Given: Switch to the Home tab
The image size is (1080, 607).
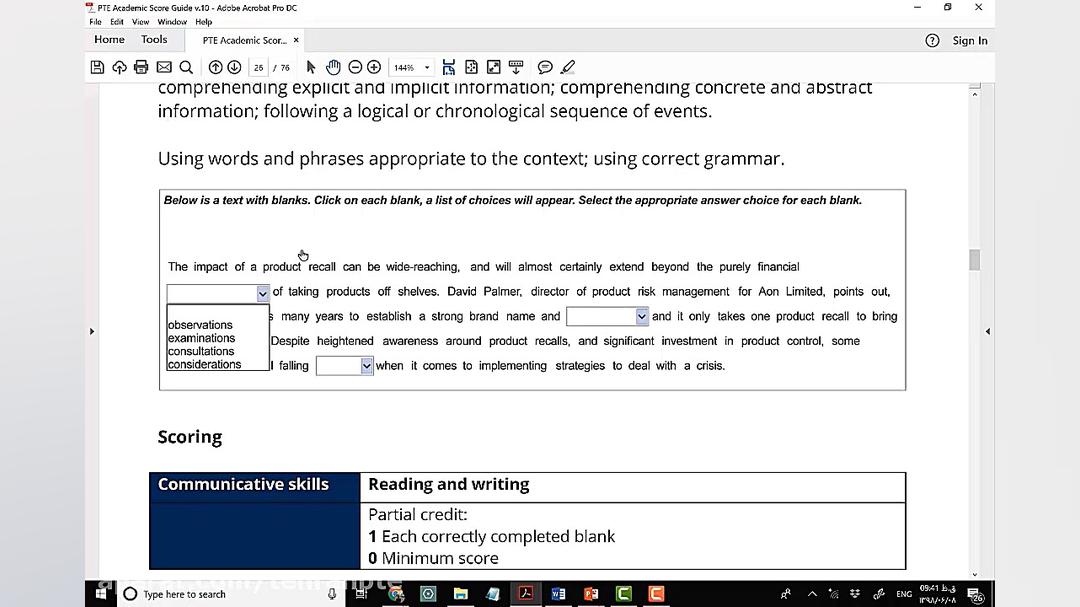Looking at the screenshot, I should (110, 39).
